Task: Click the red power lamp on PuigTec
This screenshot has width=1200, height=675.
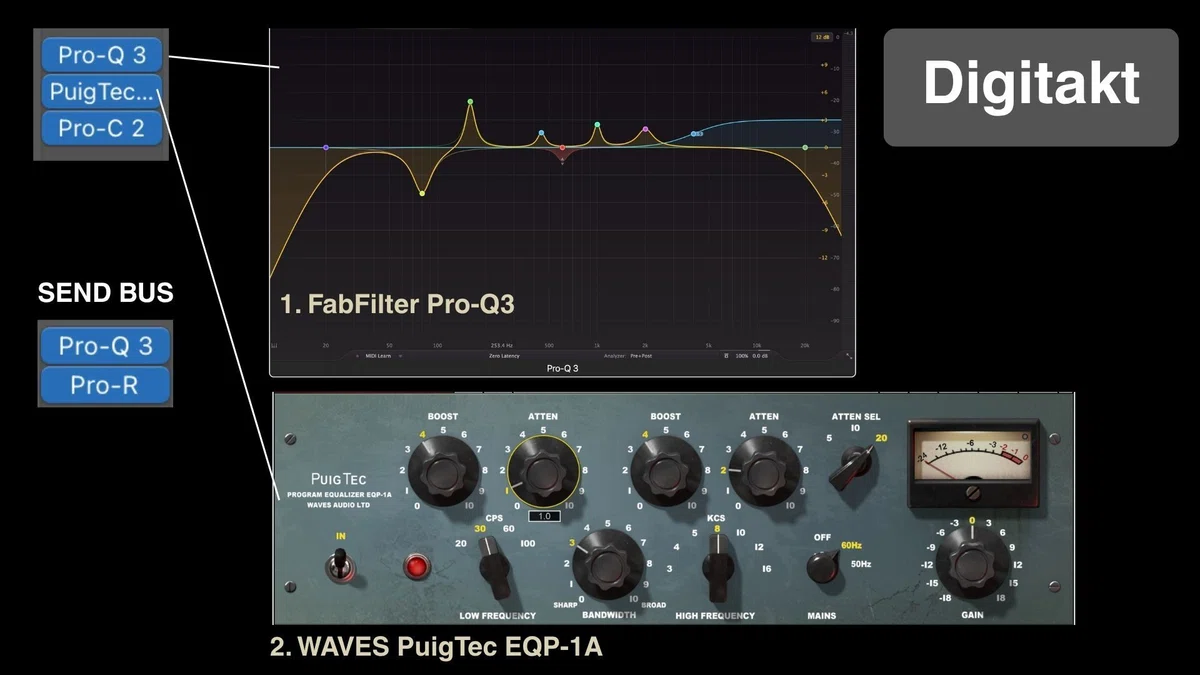Action: pos(415,568)
